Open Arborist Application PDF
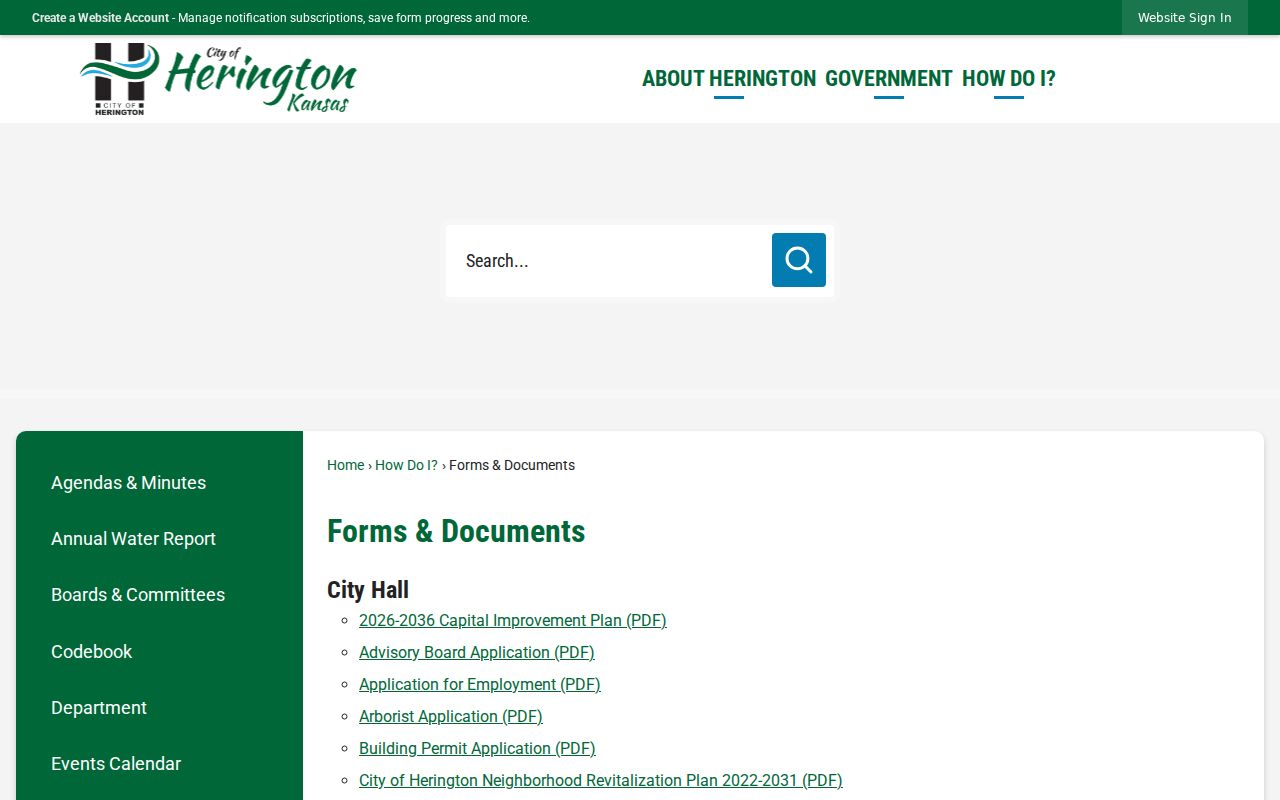The image size is (1280, 800). [x=451, y=717]
